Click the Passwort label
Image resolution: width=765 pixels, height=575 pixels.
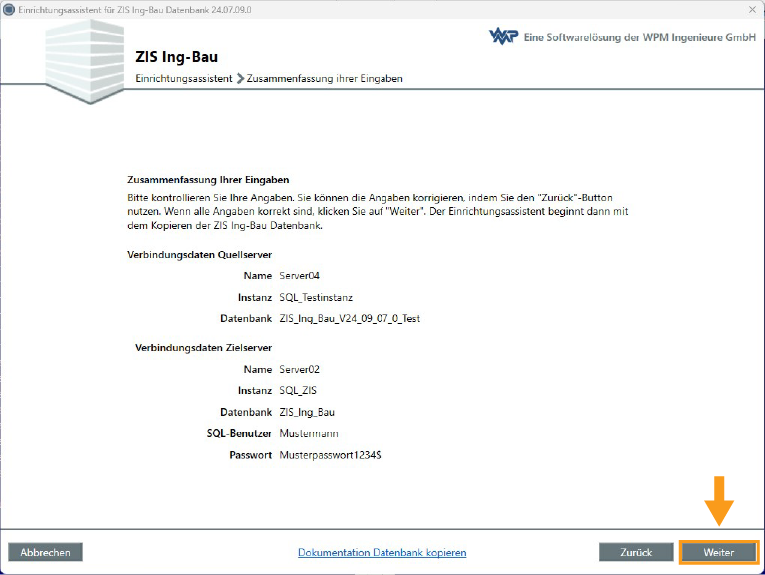point(250,455)
